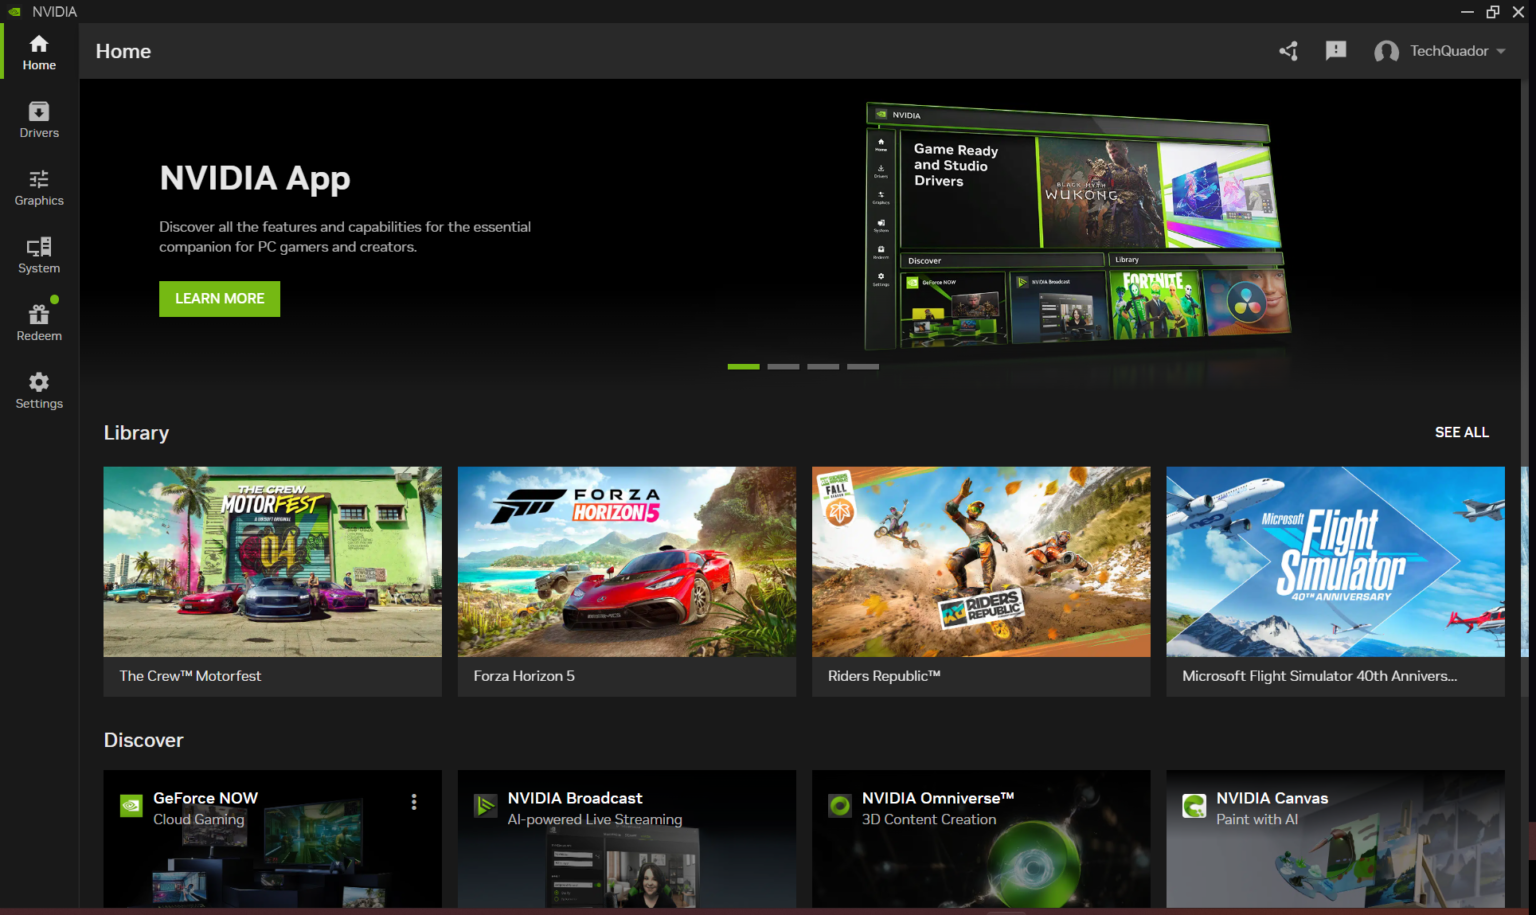The height and width of the screenshot is (915, 1536).
Task: Click the NVIDIA Omniverse logo icon
Action: click(x=840, y=806)
